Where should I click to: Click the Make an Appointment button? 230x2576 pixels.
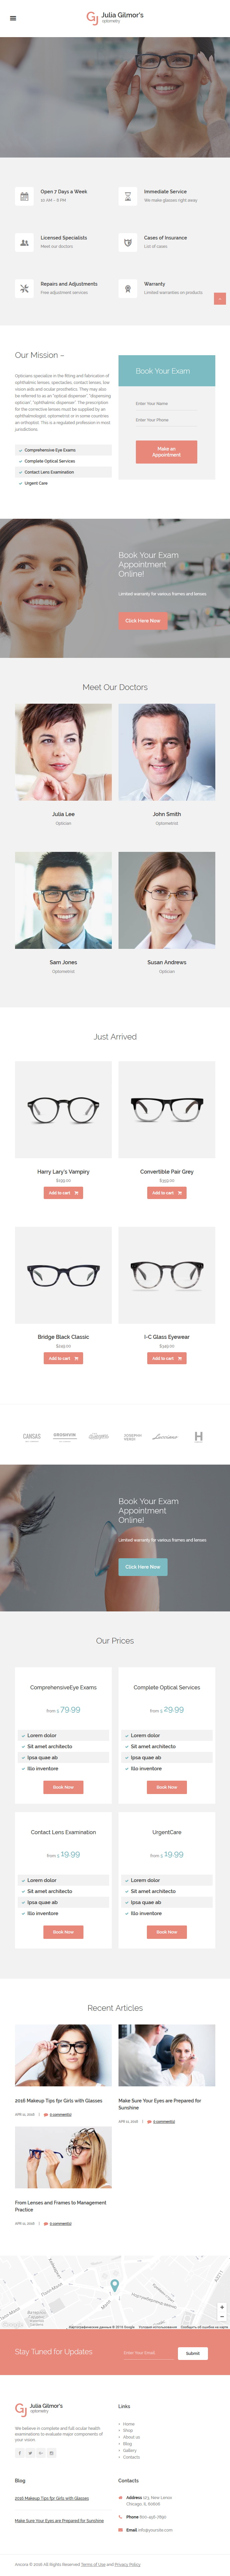click(x=166, y=452)
